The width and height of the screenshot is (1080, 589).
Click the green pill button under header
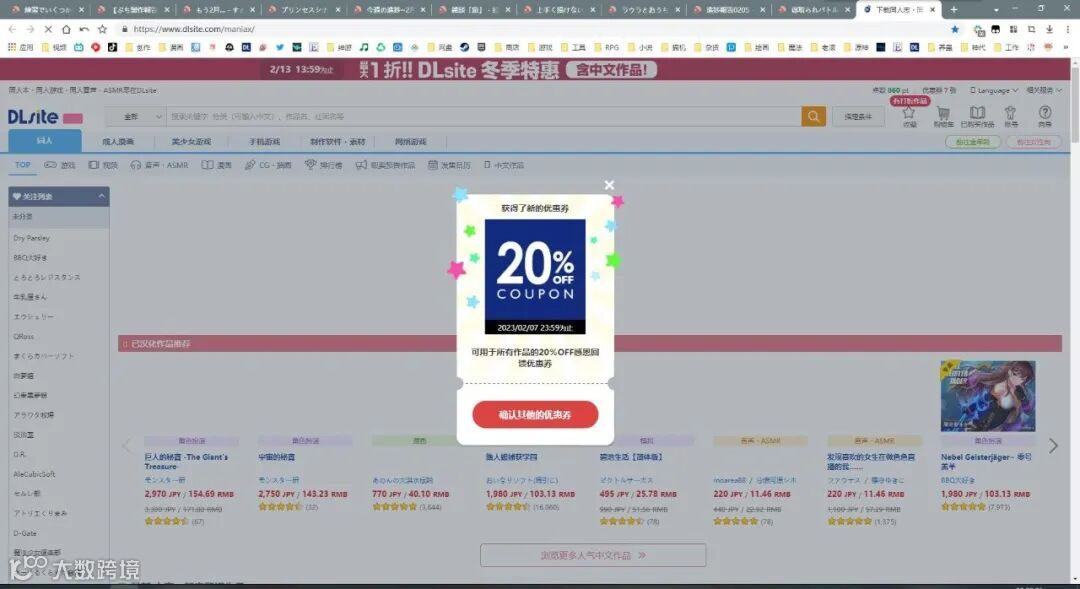click(x=973, y=142)
